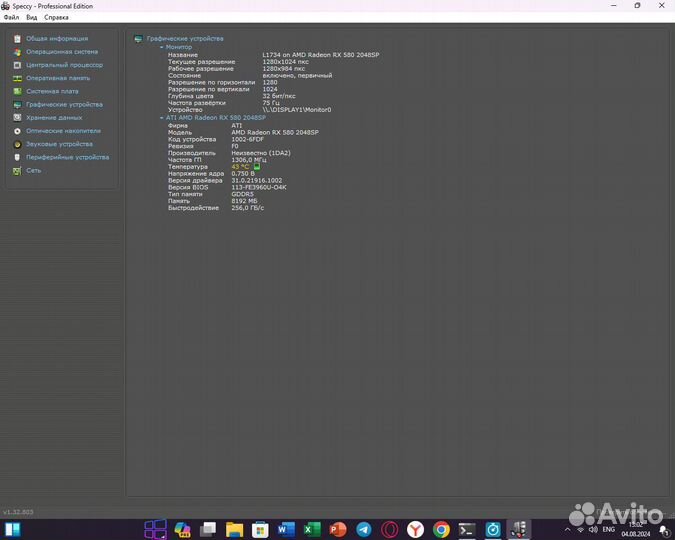The image size is (675, 540).
Task: Click the ENG language indicator
Action: [608, 529]
